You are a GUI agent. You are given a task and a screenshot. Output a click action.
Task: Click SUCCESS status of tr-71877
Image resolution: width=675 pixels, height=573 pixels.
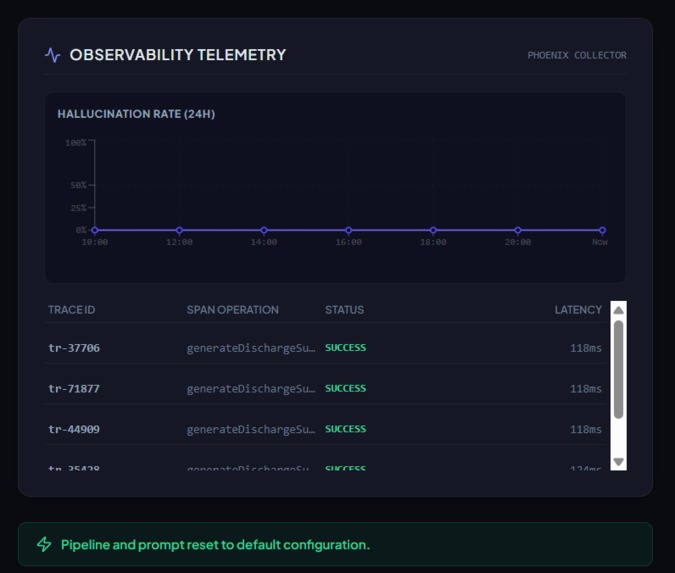click(346, 388)
